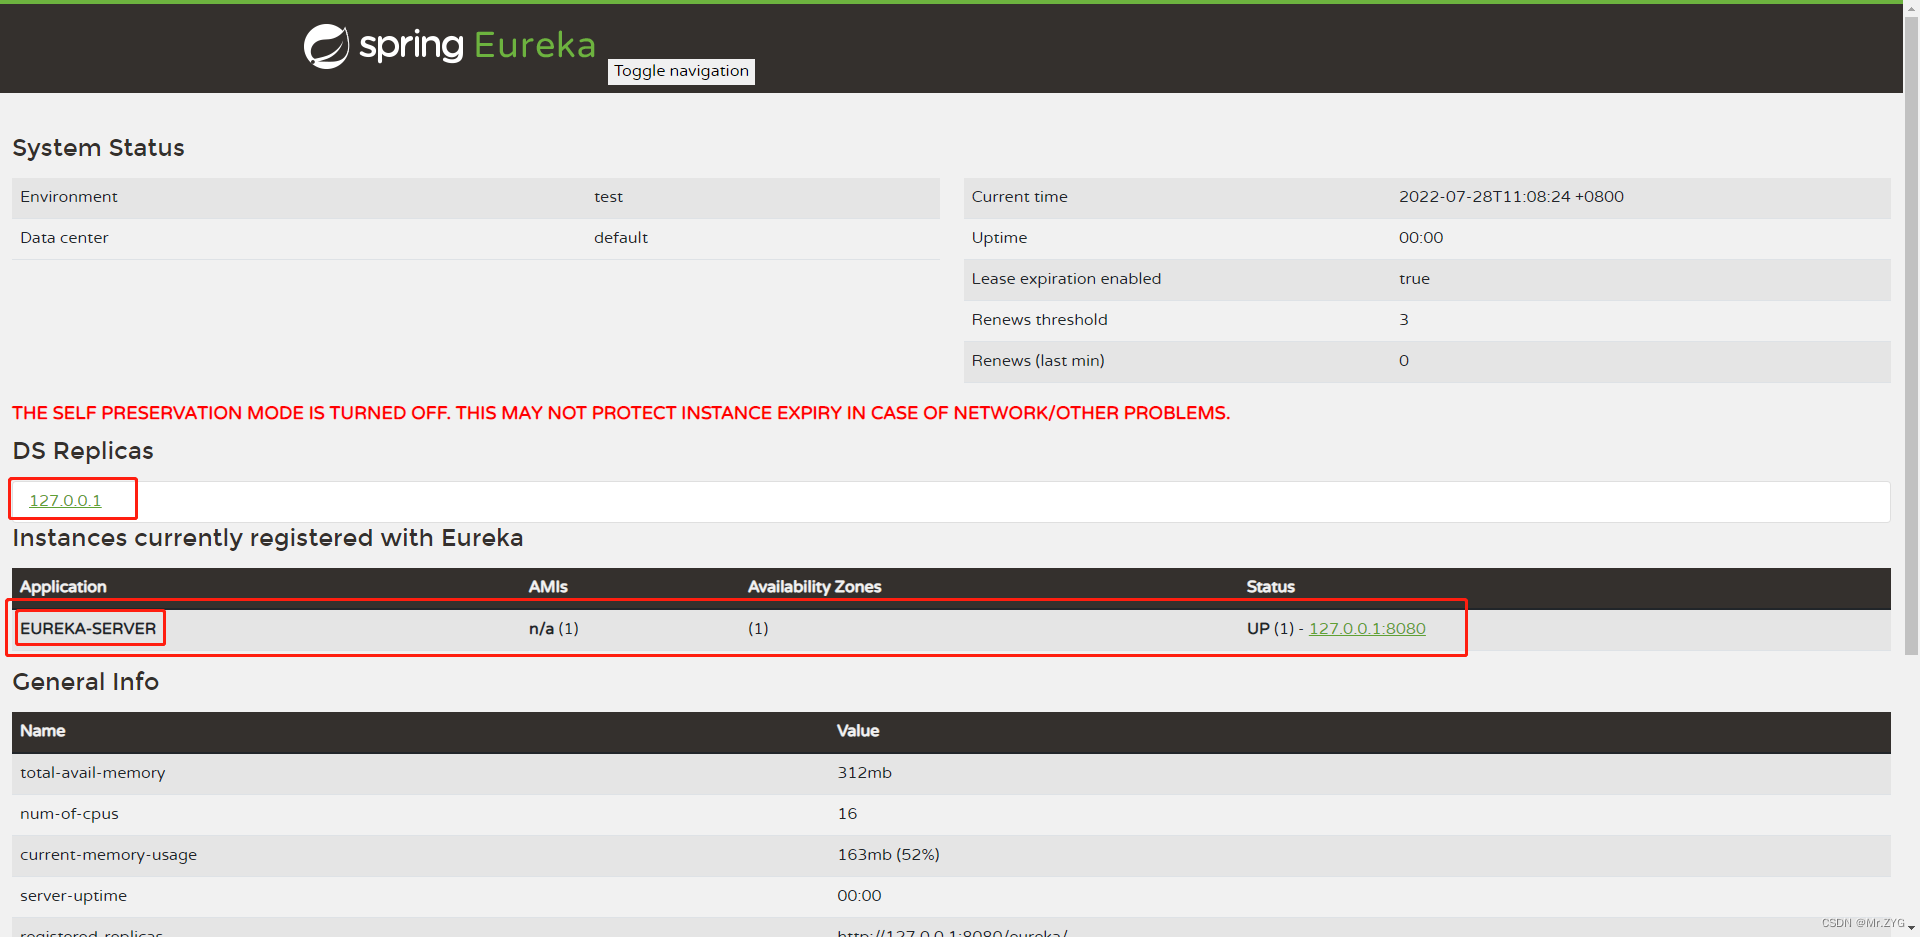
Task: Click the UP (1) status text
Action: pyautogui.click(x=1270, y=628)
